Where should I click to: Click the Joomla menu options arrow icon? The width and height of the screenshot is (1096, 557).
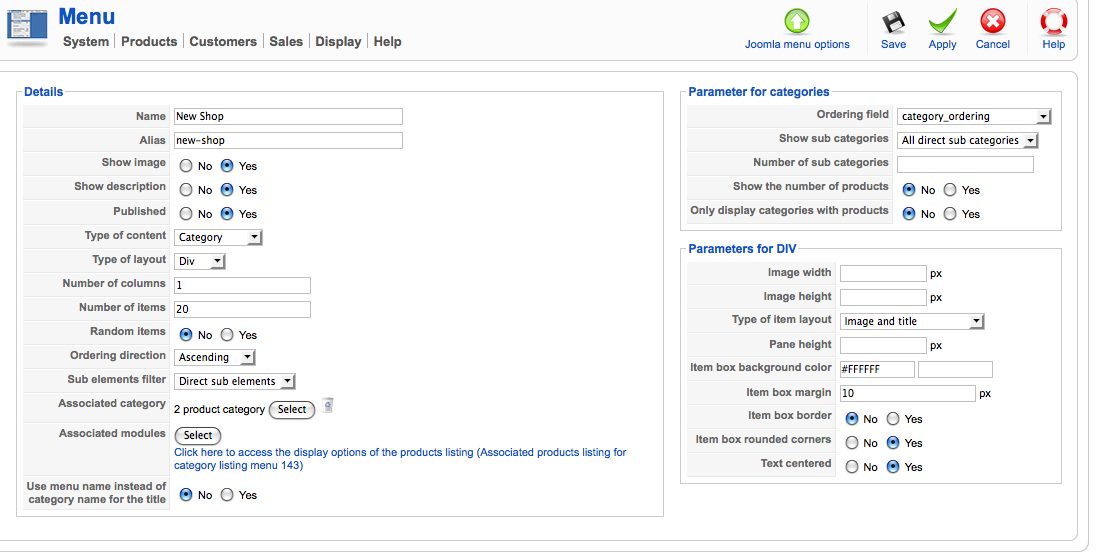(x=797, y=21)
